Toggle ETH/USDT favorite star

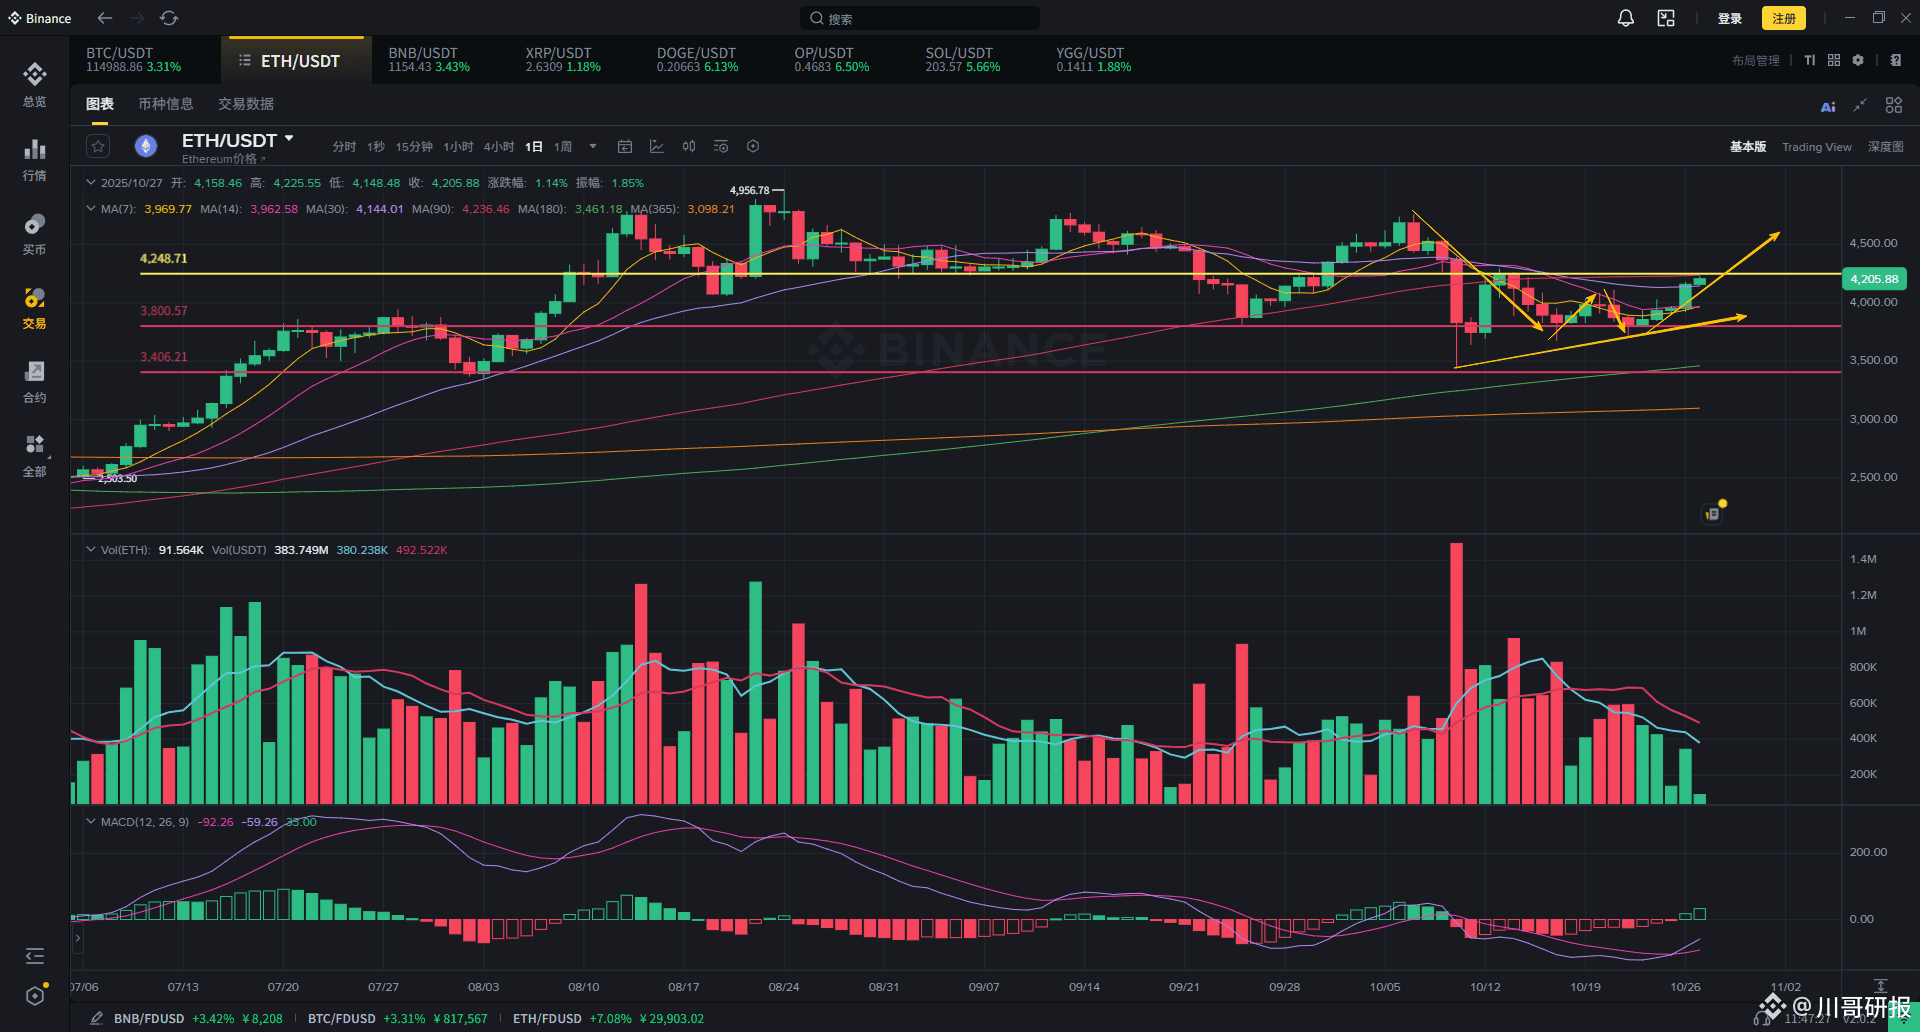click(x=98, y=146)
